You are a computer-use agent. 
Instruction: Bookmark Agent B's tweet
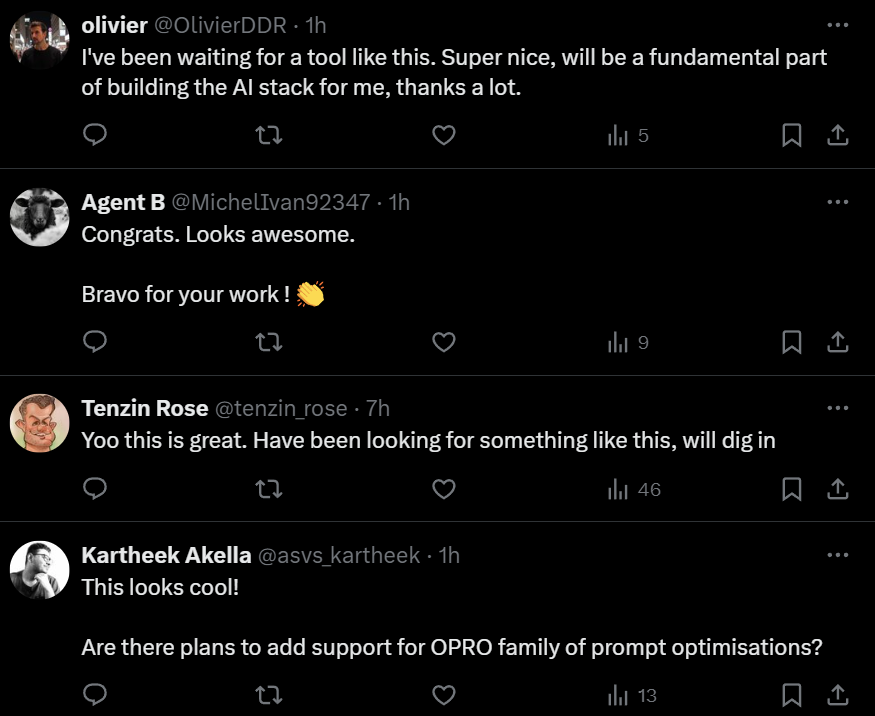791,343
